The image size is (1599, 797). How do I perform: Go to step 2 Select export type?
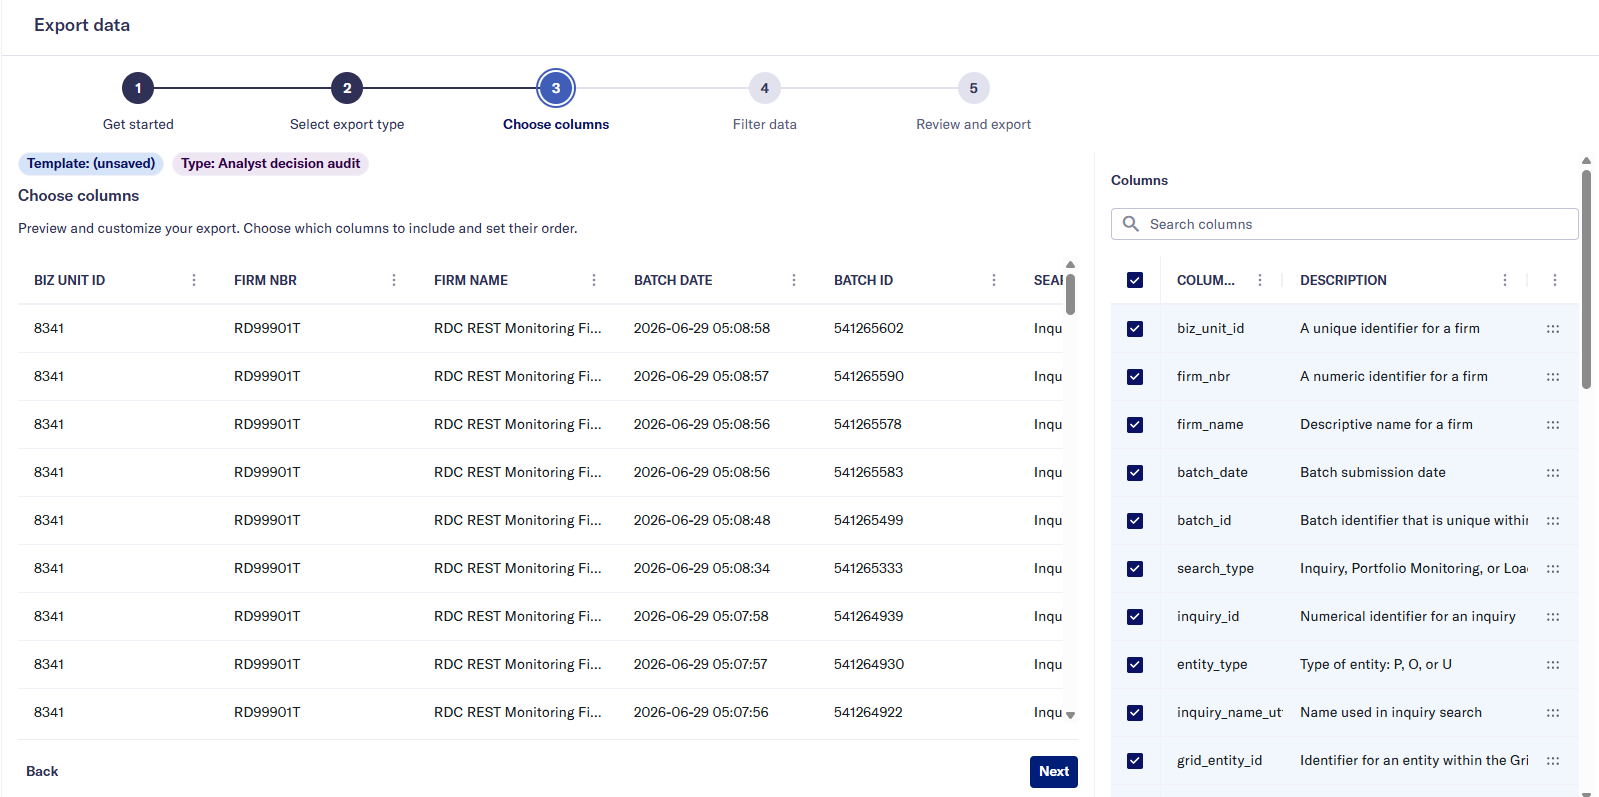(x=347, y=88)
